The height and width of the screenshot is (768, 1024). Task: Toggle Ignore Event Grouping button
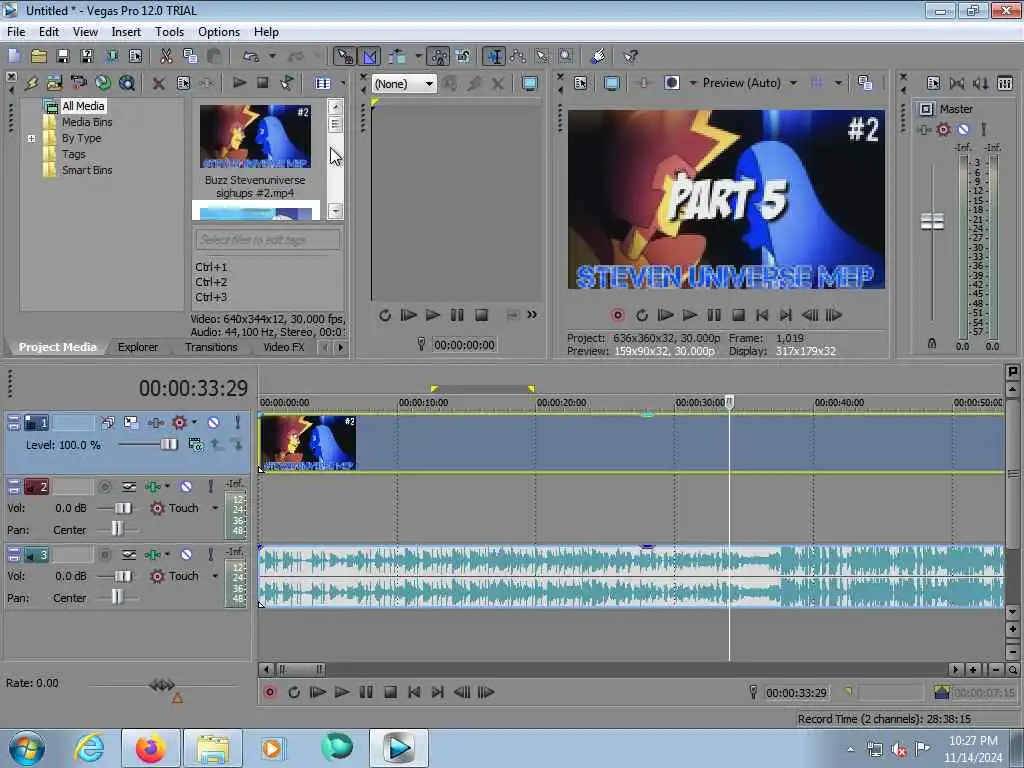pos(463,56)
